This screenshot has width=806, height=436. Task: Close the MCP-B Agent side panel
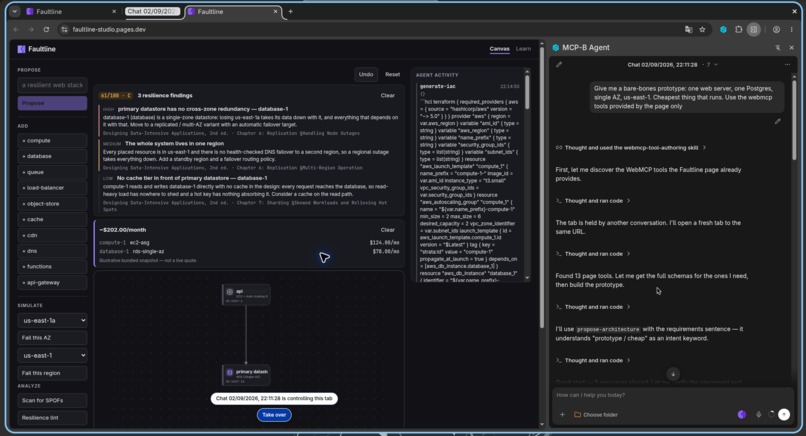[792, 47]
